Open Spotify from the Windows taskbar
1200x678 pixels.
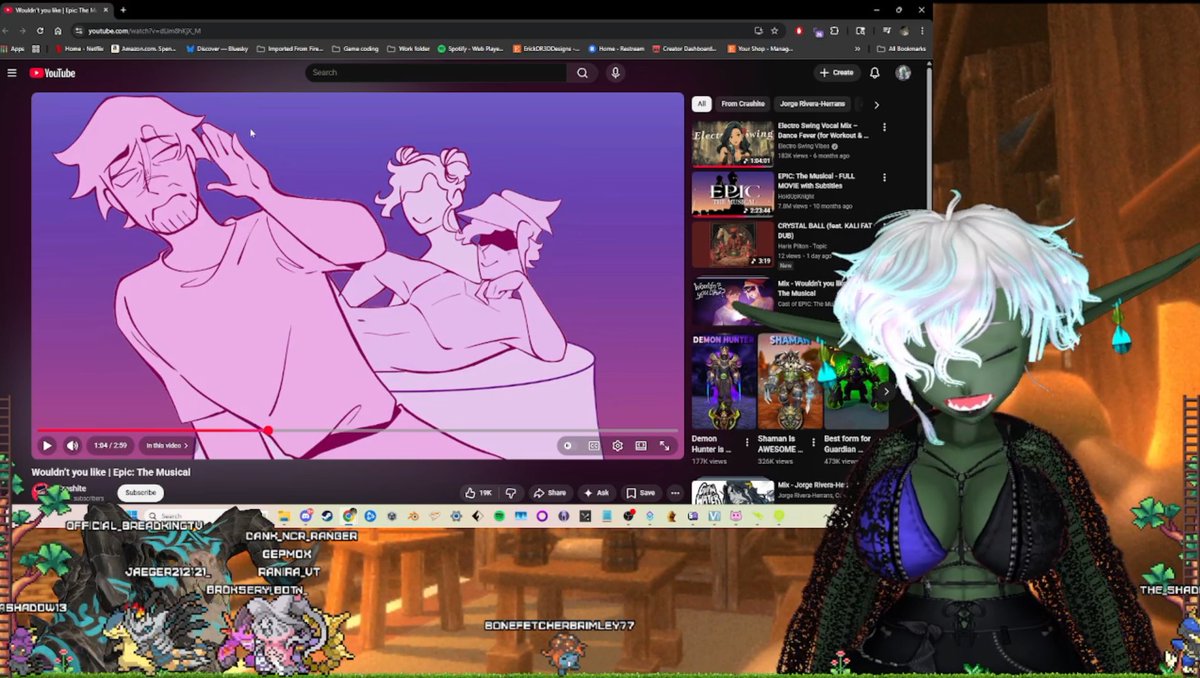point(499,516)
